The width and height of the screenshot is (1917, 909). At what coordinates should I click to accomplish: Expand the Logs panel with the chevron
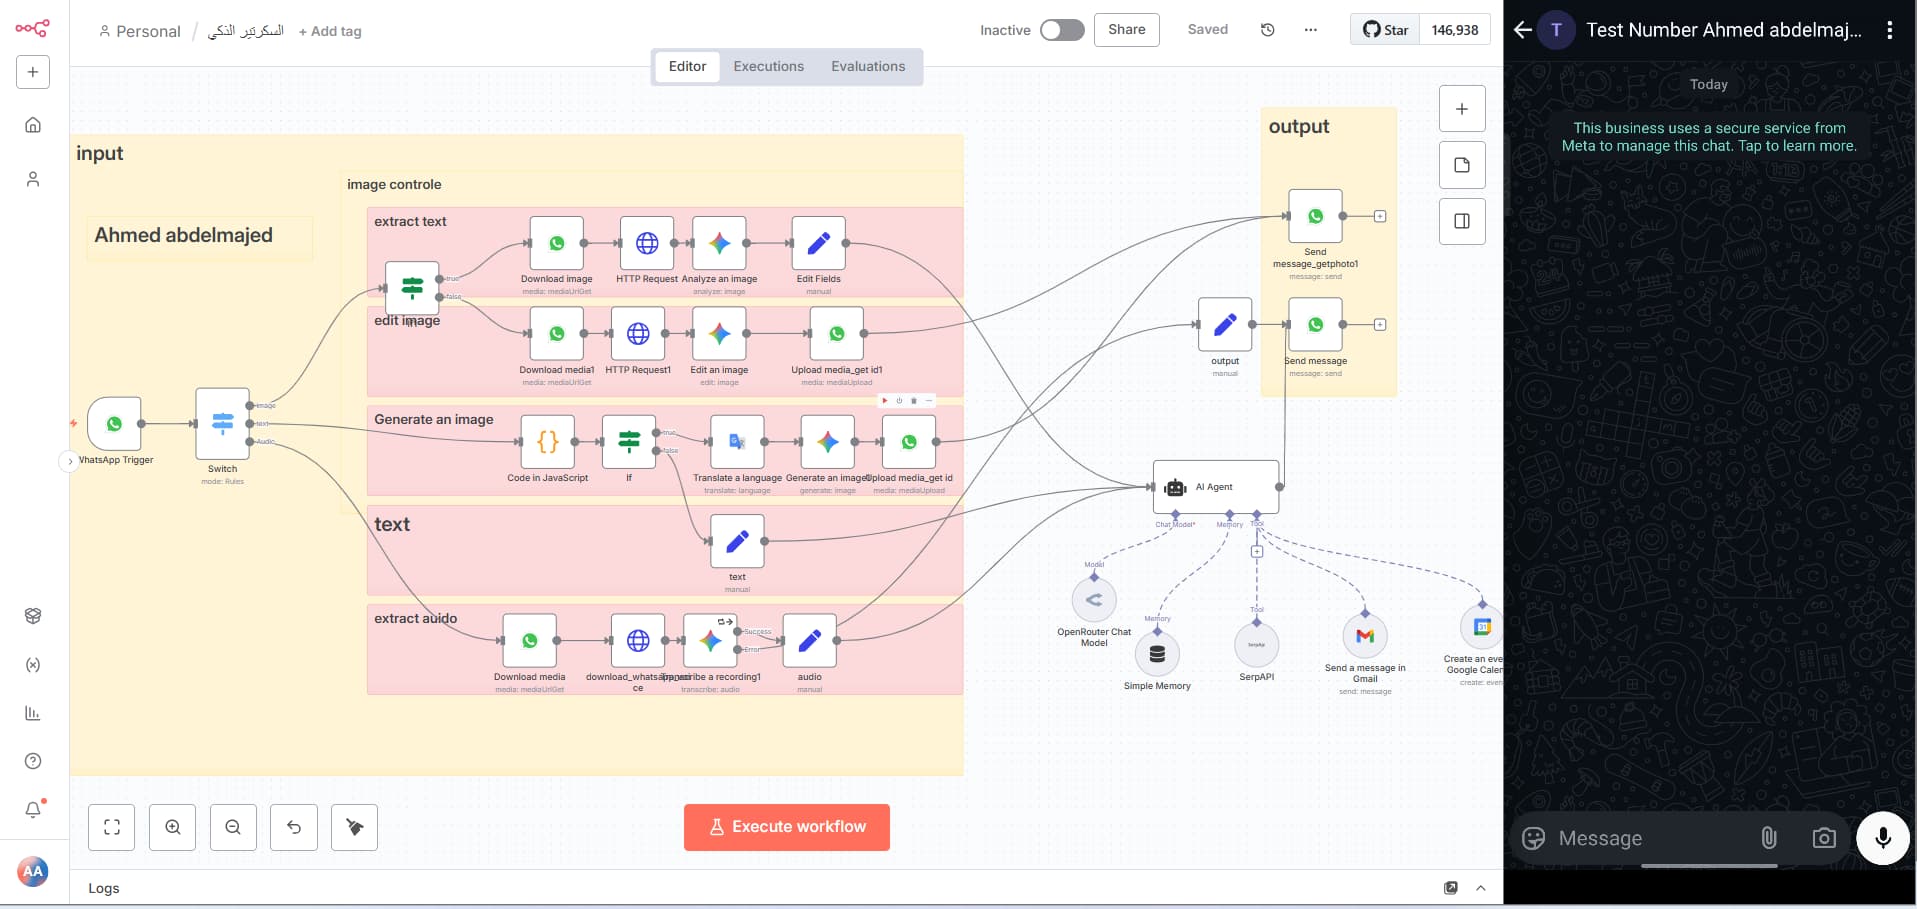click(1481, 888)
